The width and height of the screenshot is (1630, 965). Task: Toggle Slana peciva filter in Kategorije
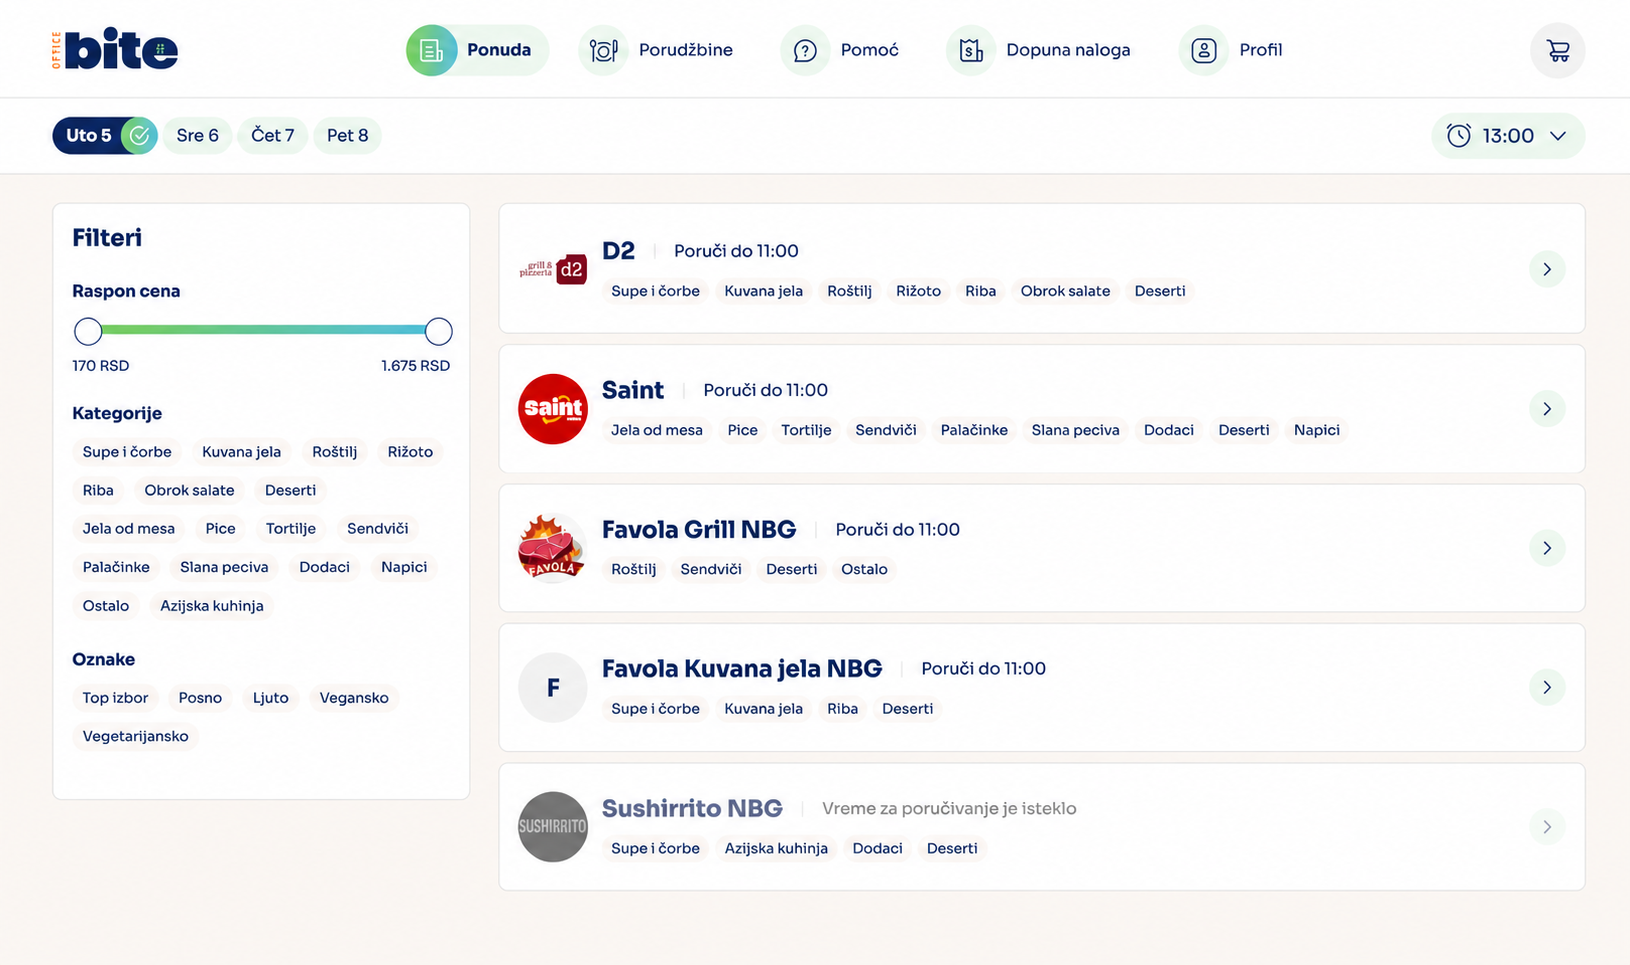[x=224, y=567]
